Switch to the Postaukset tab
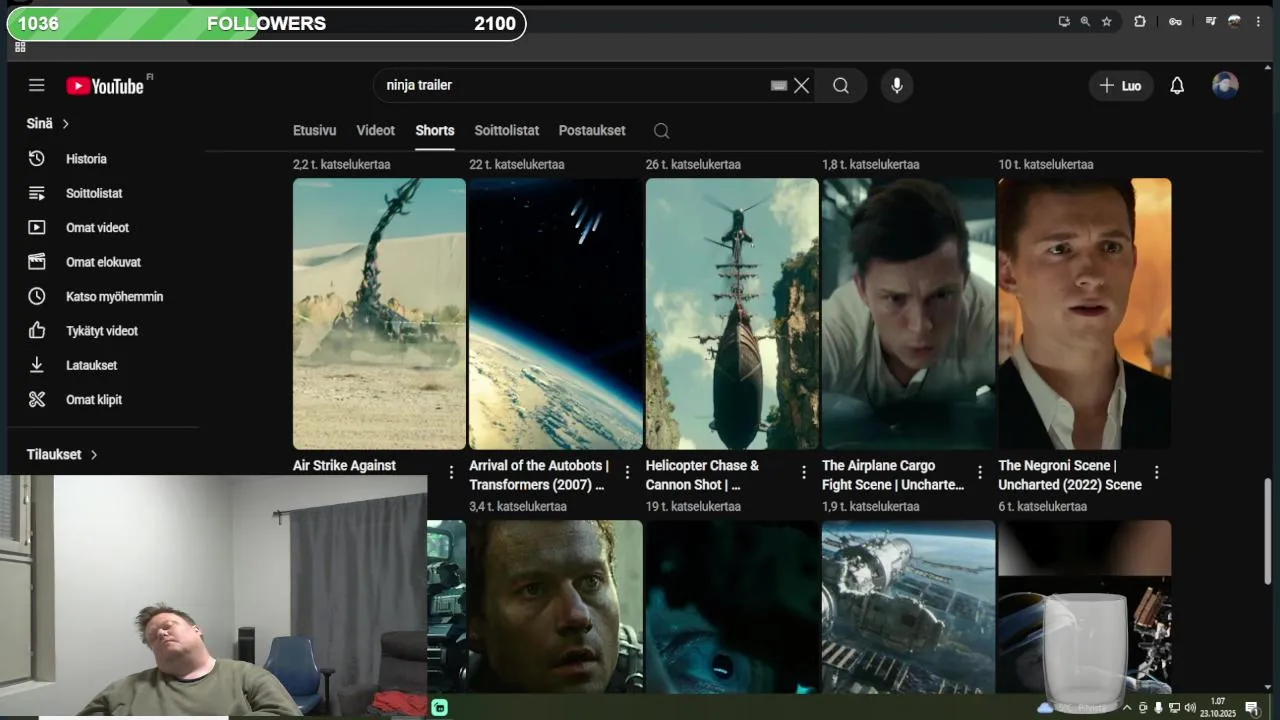This screenshot has height=720, width=1280. [x=592, y=131]
